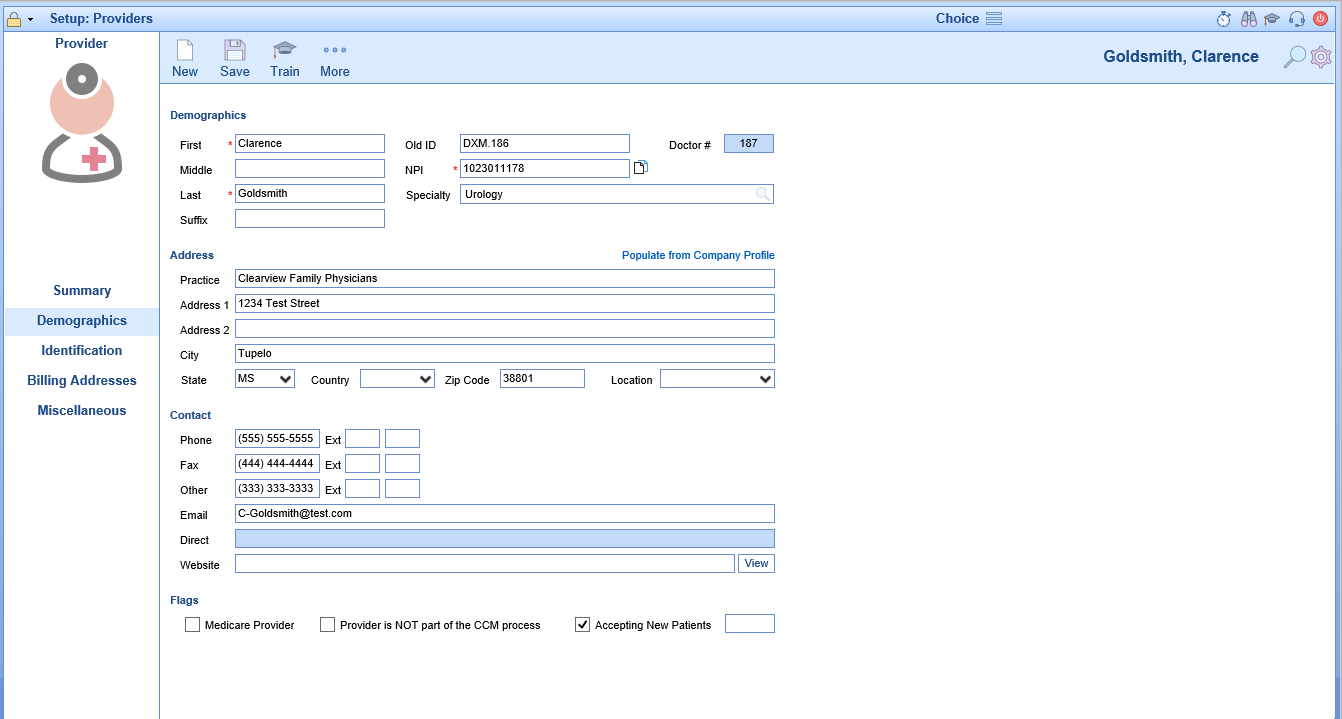Open the State dropdown

point(265,379)
